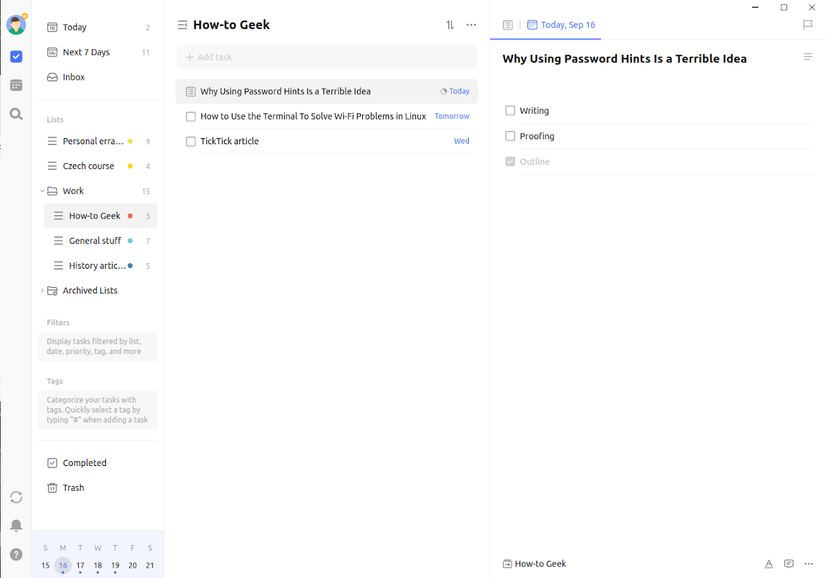The image size is (825, 578).
Task: Check the Writing subtask checkbox
Action: (x=510, y=110)
